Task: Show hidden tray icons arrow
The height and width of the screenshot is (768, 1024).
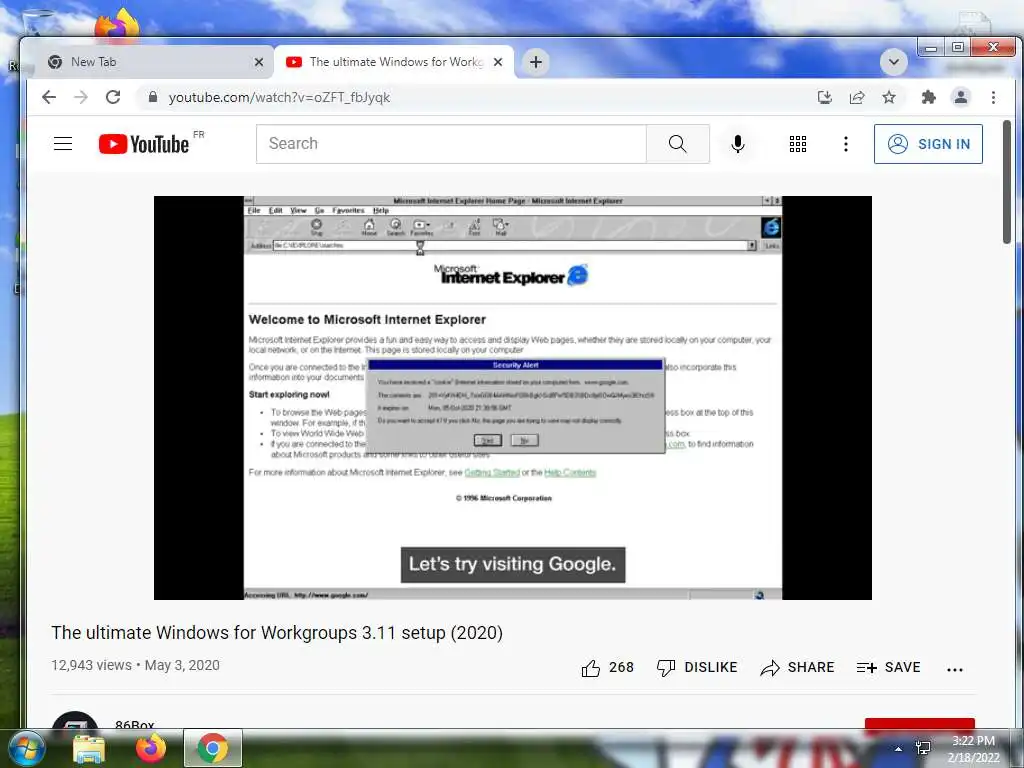Action: (x=899, y=748)
